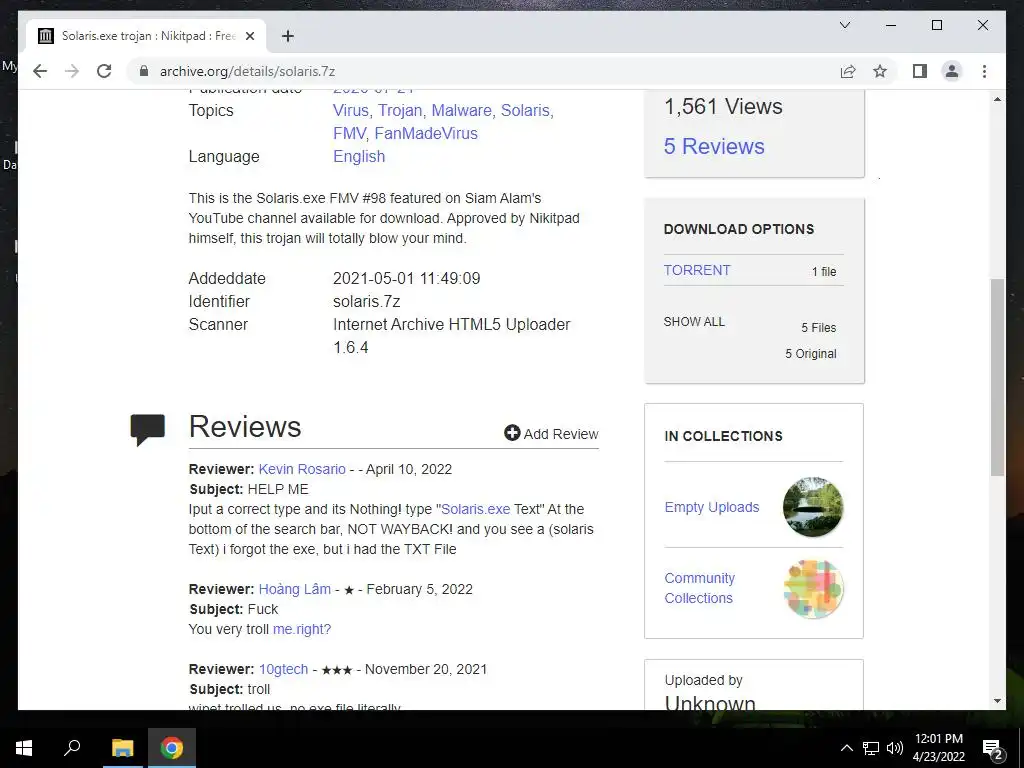Close the Solaris.exe trojan tab
1024x768 pixels.
pos(249,36)
